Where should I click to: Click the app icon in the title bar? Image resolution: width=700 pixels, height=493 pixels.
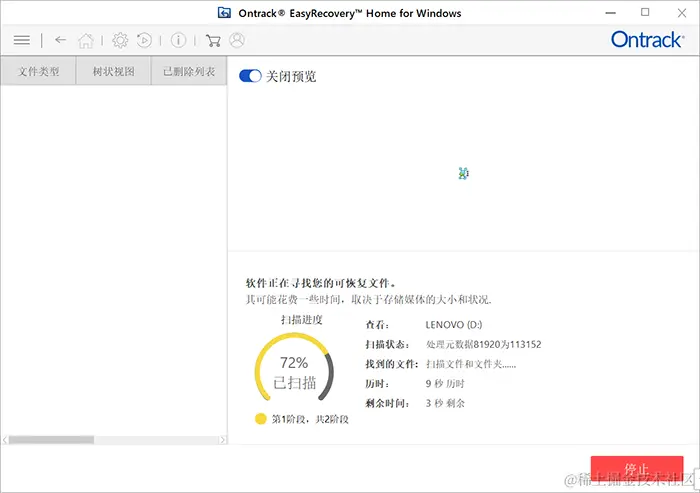[224, 13]
